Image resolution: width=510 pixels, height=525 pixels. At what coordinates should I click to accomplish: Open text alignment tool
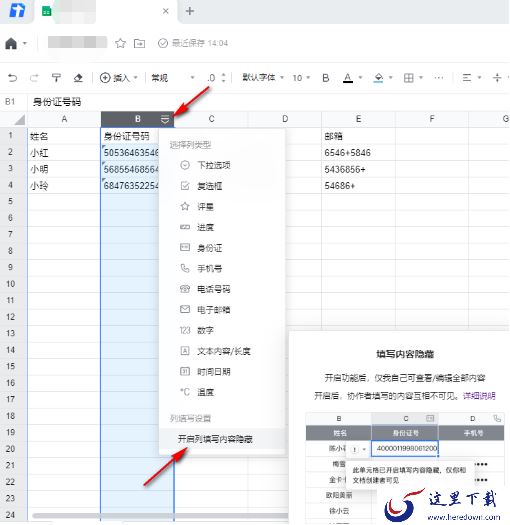[467, 78]
